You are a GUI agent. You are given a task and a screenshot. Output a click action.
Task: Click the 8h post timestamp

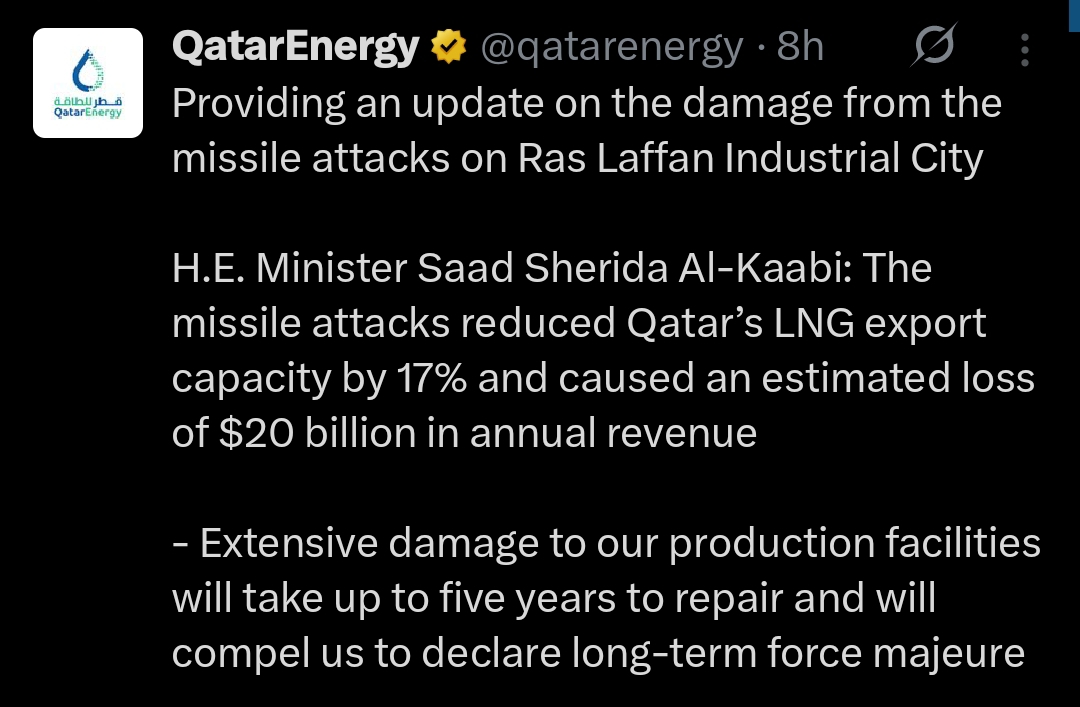tap(800, 47)
